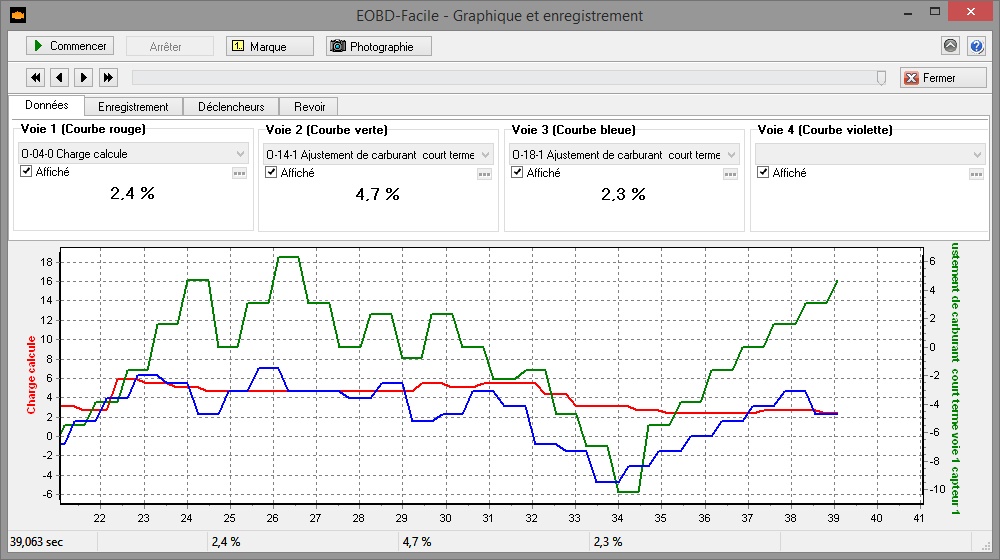Jump to start with rewind icon
This screenshot has height=560, width=1000.
[x=36, y=77]
